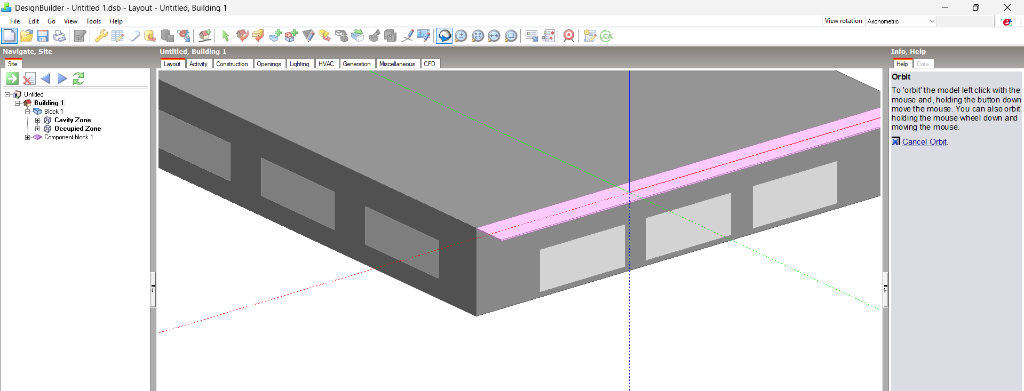Select the Help tab in Info panel
Image resolution: width=1024 pixels, height=391 pixels.
pos(902,64)
